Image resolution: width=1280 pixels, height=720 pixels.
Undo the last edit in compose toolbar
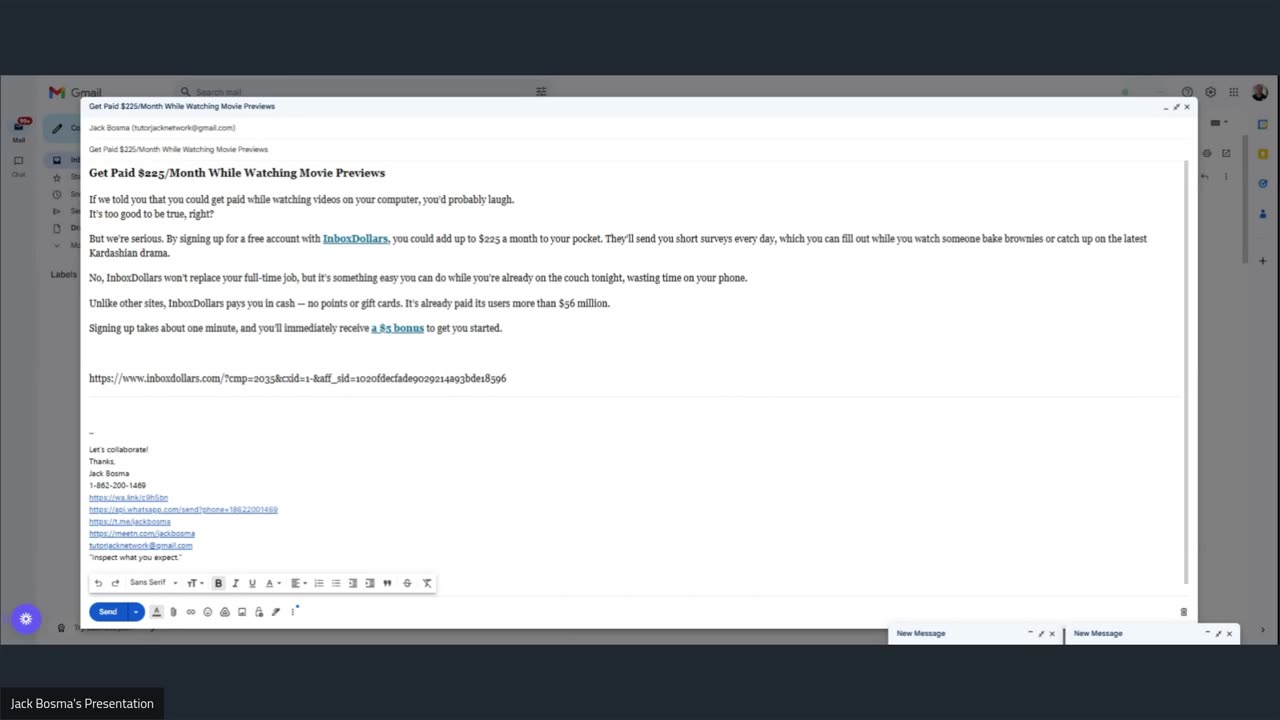coord(98,583)
